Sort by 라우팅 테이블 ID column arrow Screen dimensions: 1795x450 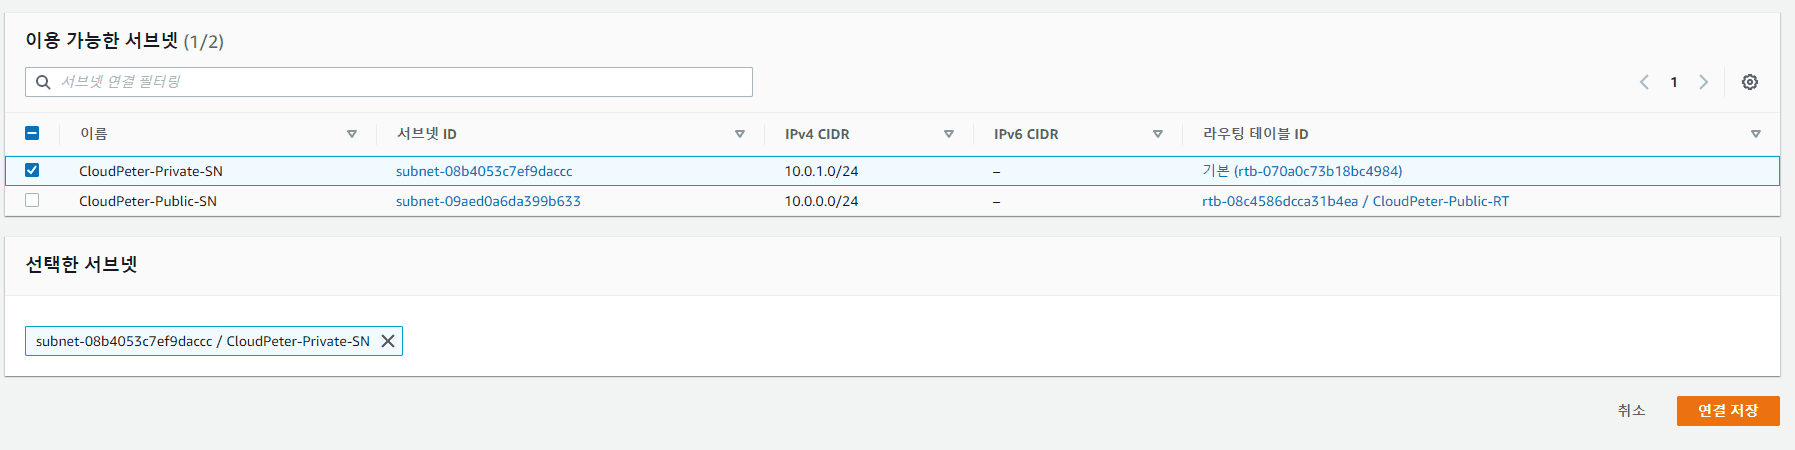point(1755,134)
